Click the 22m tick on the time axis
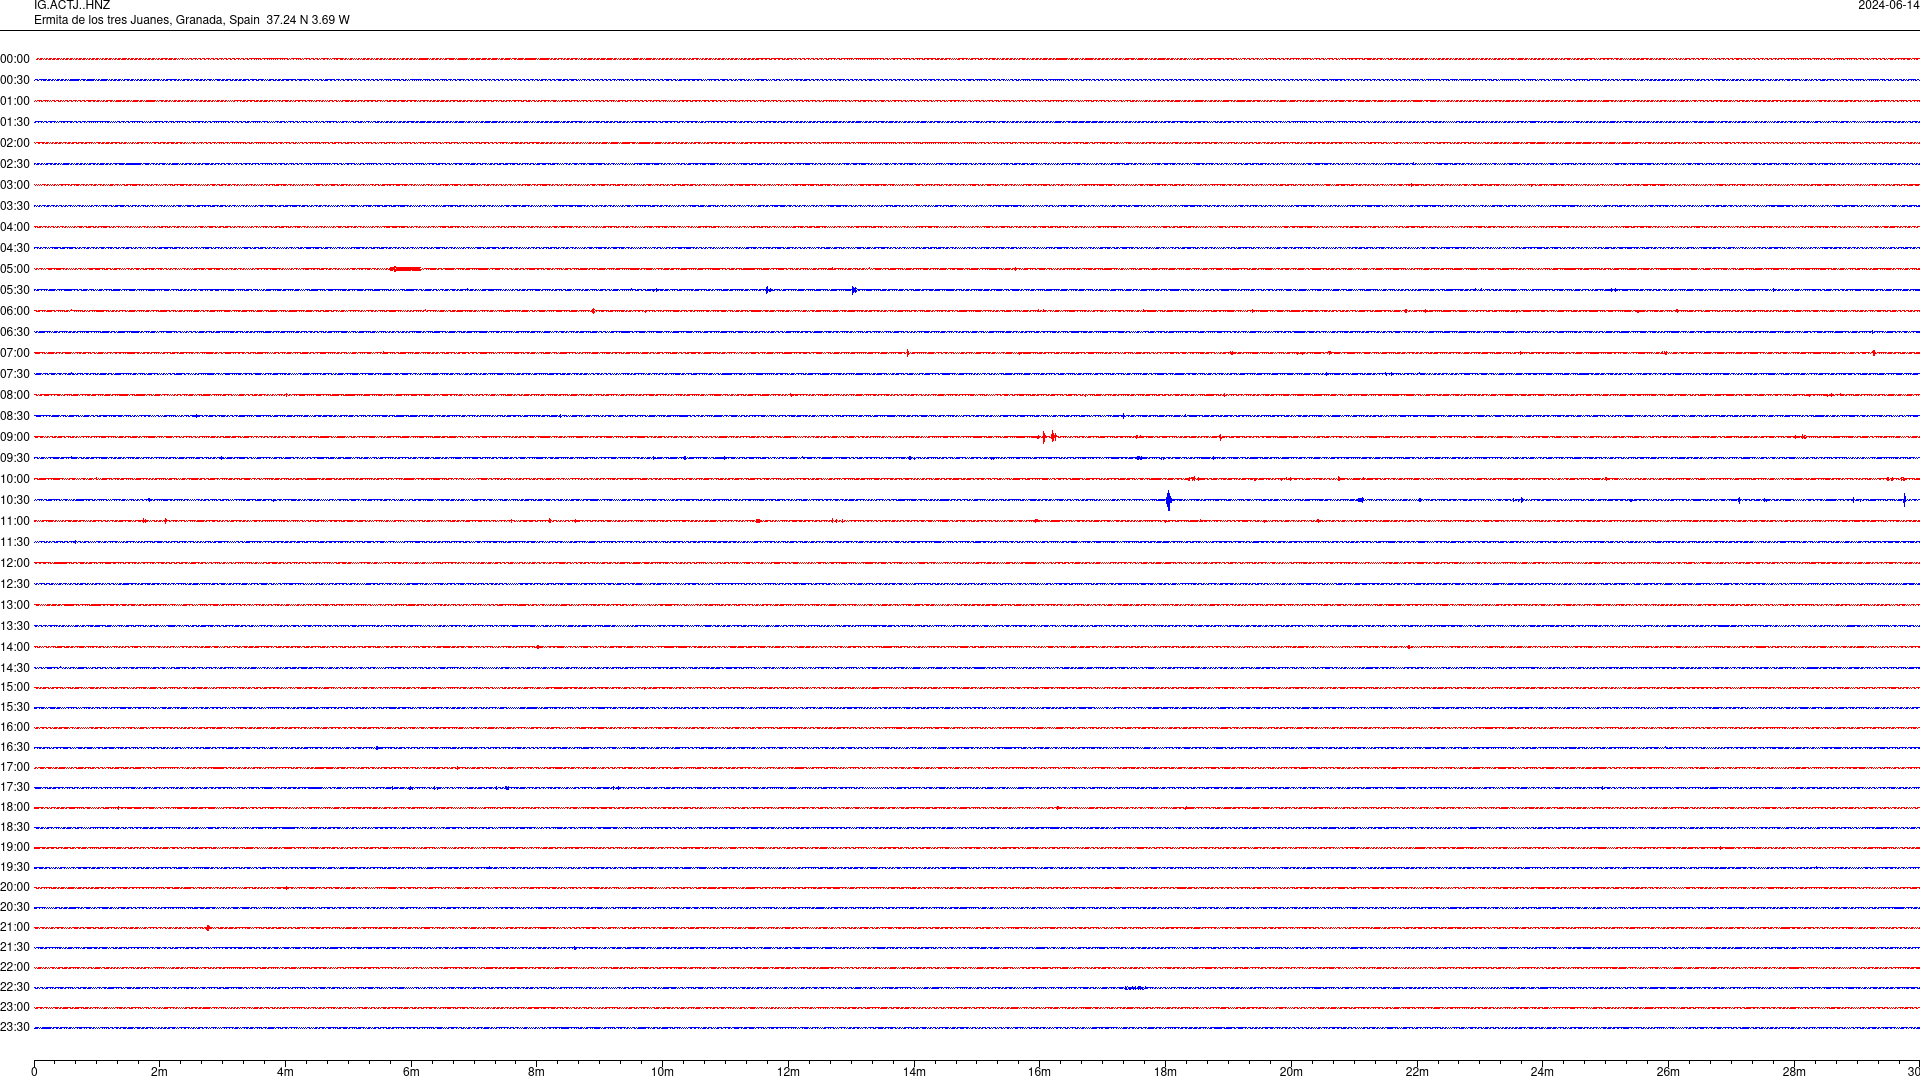Viewport: 1920px width, 1080px height. (x=1417, y=1072)
